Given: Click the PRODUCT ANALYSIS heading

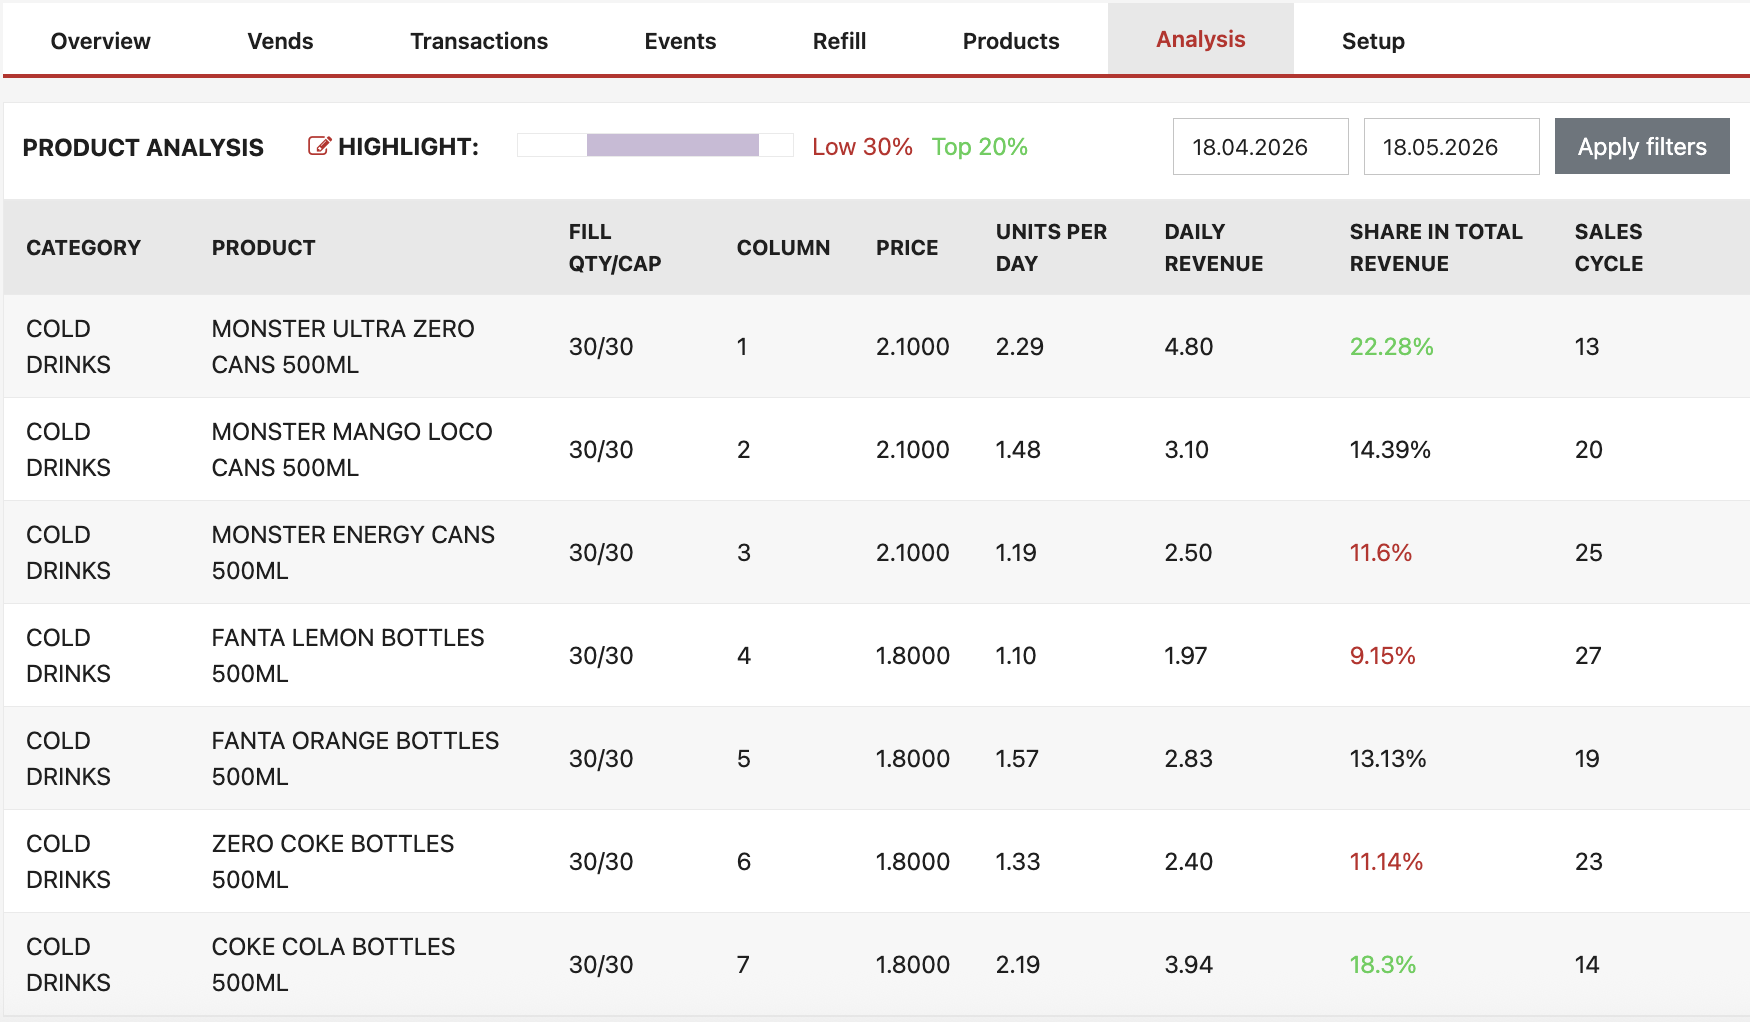Looking at the screenshot, I should (143, 148).
